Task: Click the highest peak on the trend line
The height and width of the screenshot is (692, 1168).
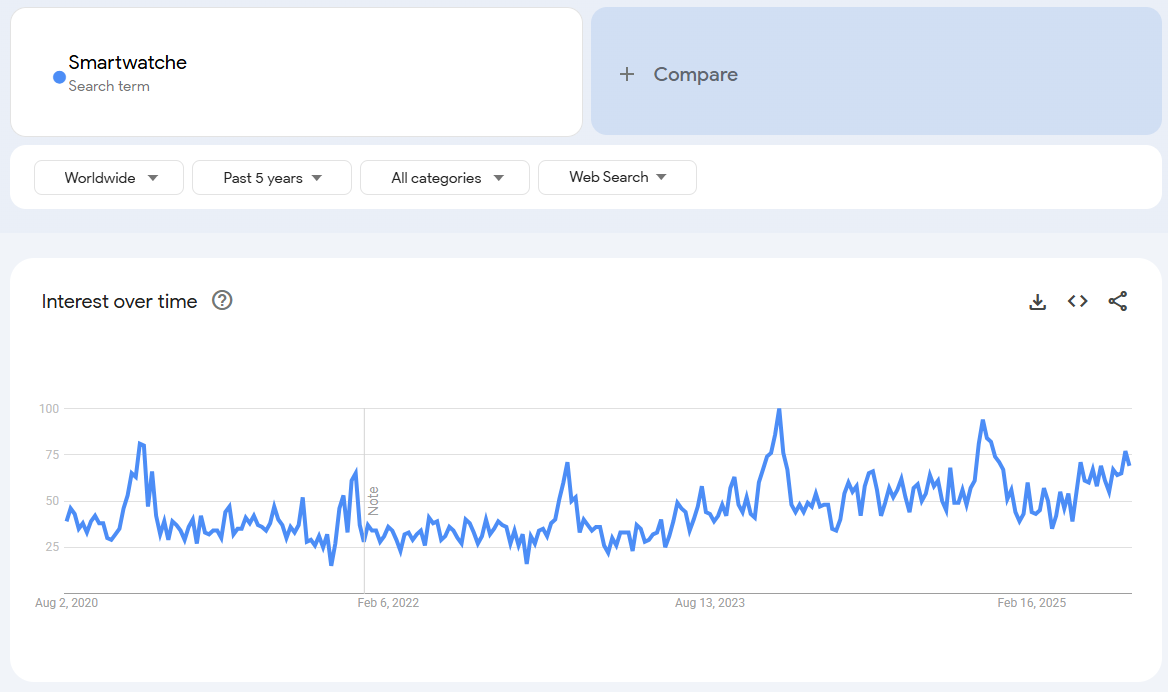Action: [x=779, y=410]
